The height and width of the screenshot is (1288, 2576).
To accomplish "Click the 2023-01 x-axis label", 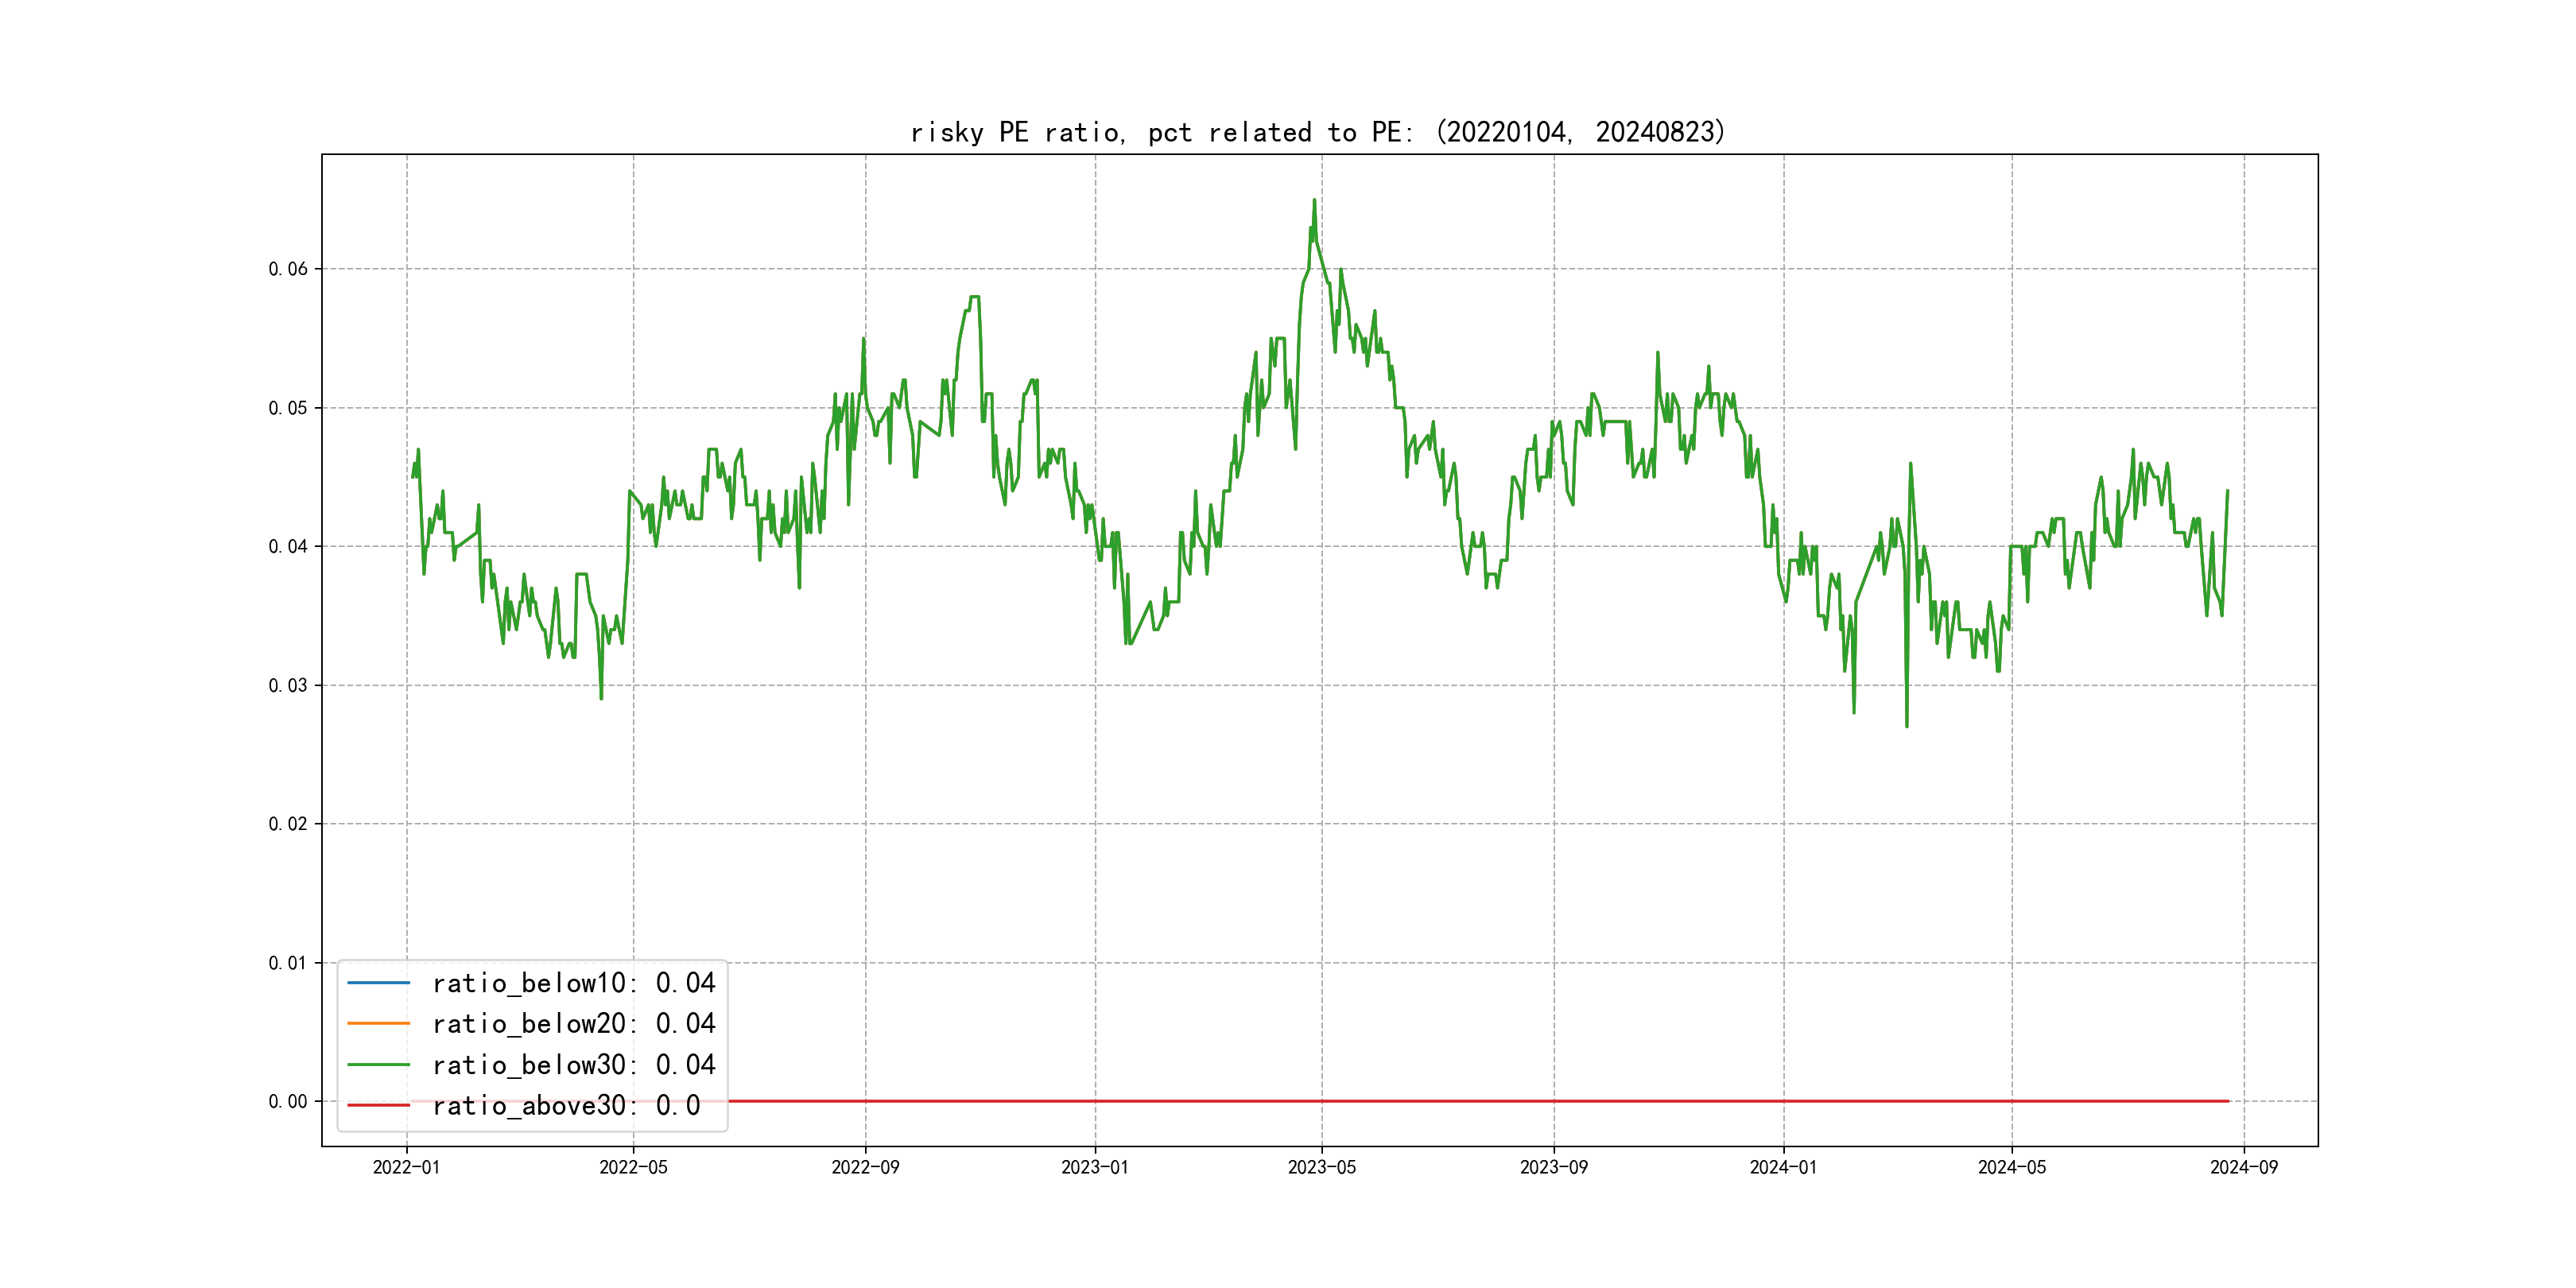I will coord(1094,1168).
